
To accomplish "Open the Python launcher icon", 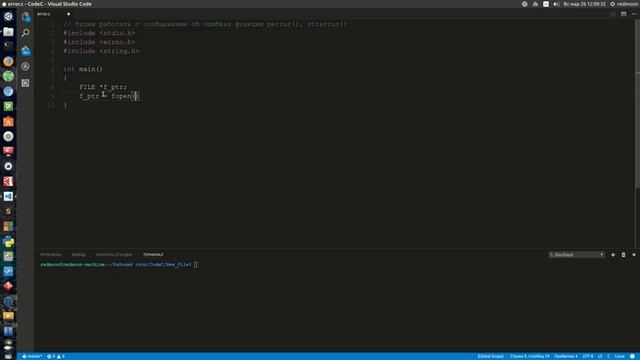I will pos(8,241).
